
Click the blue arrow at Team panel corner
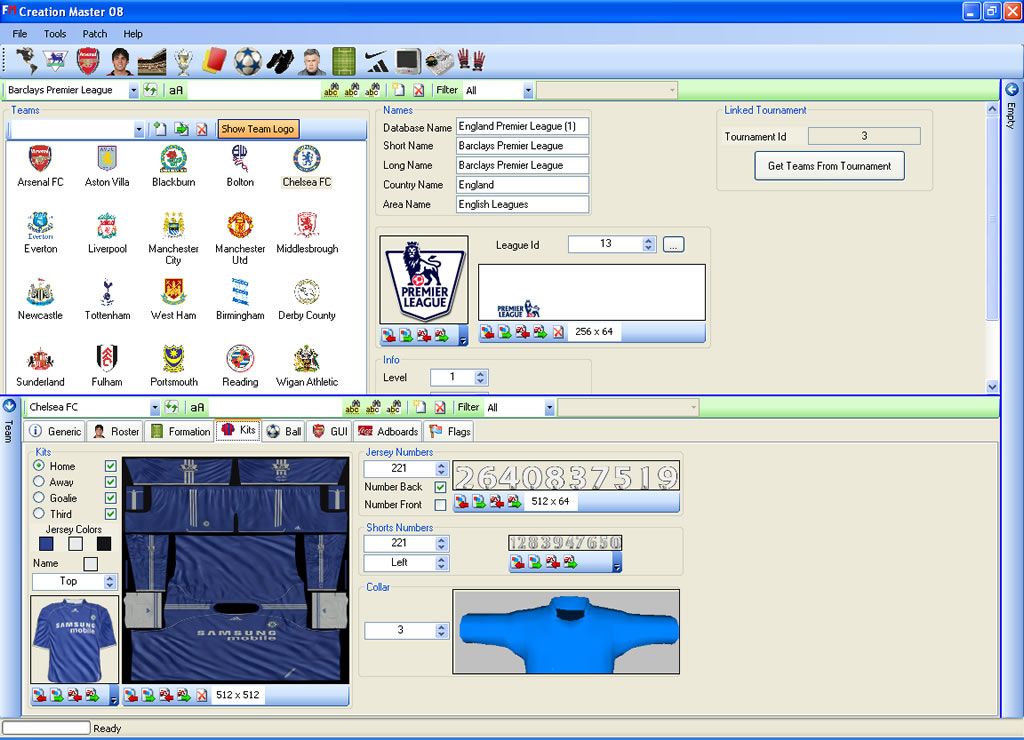tap(9, 406)
